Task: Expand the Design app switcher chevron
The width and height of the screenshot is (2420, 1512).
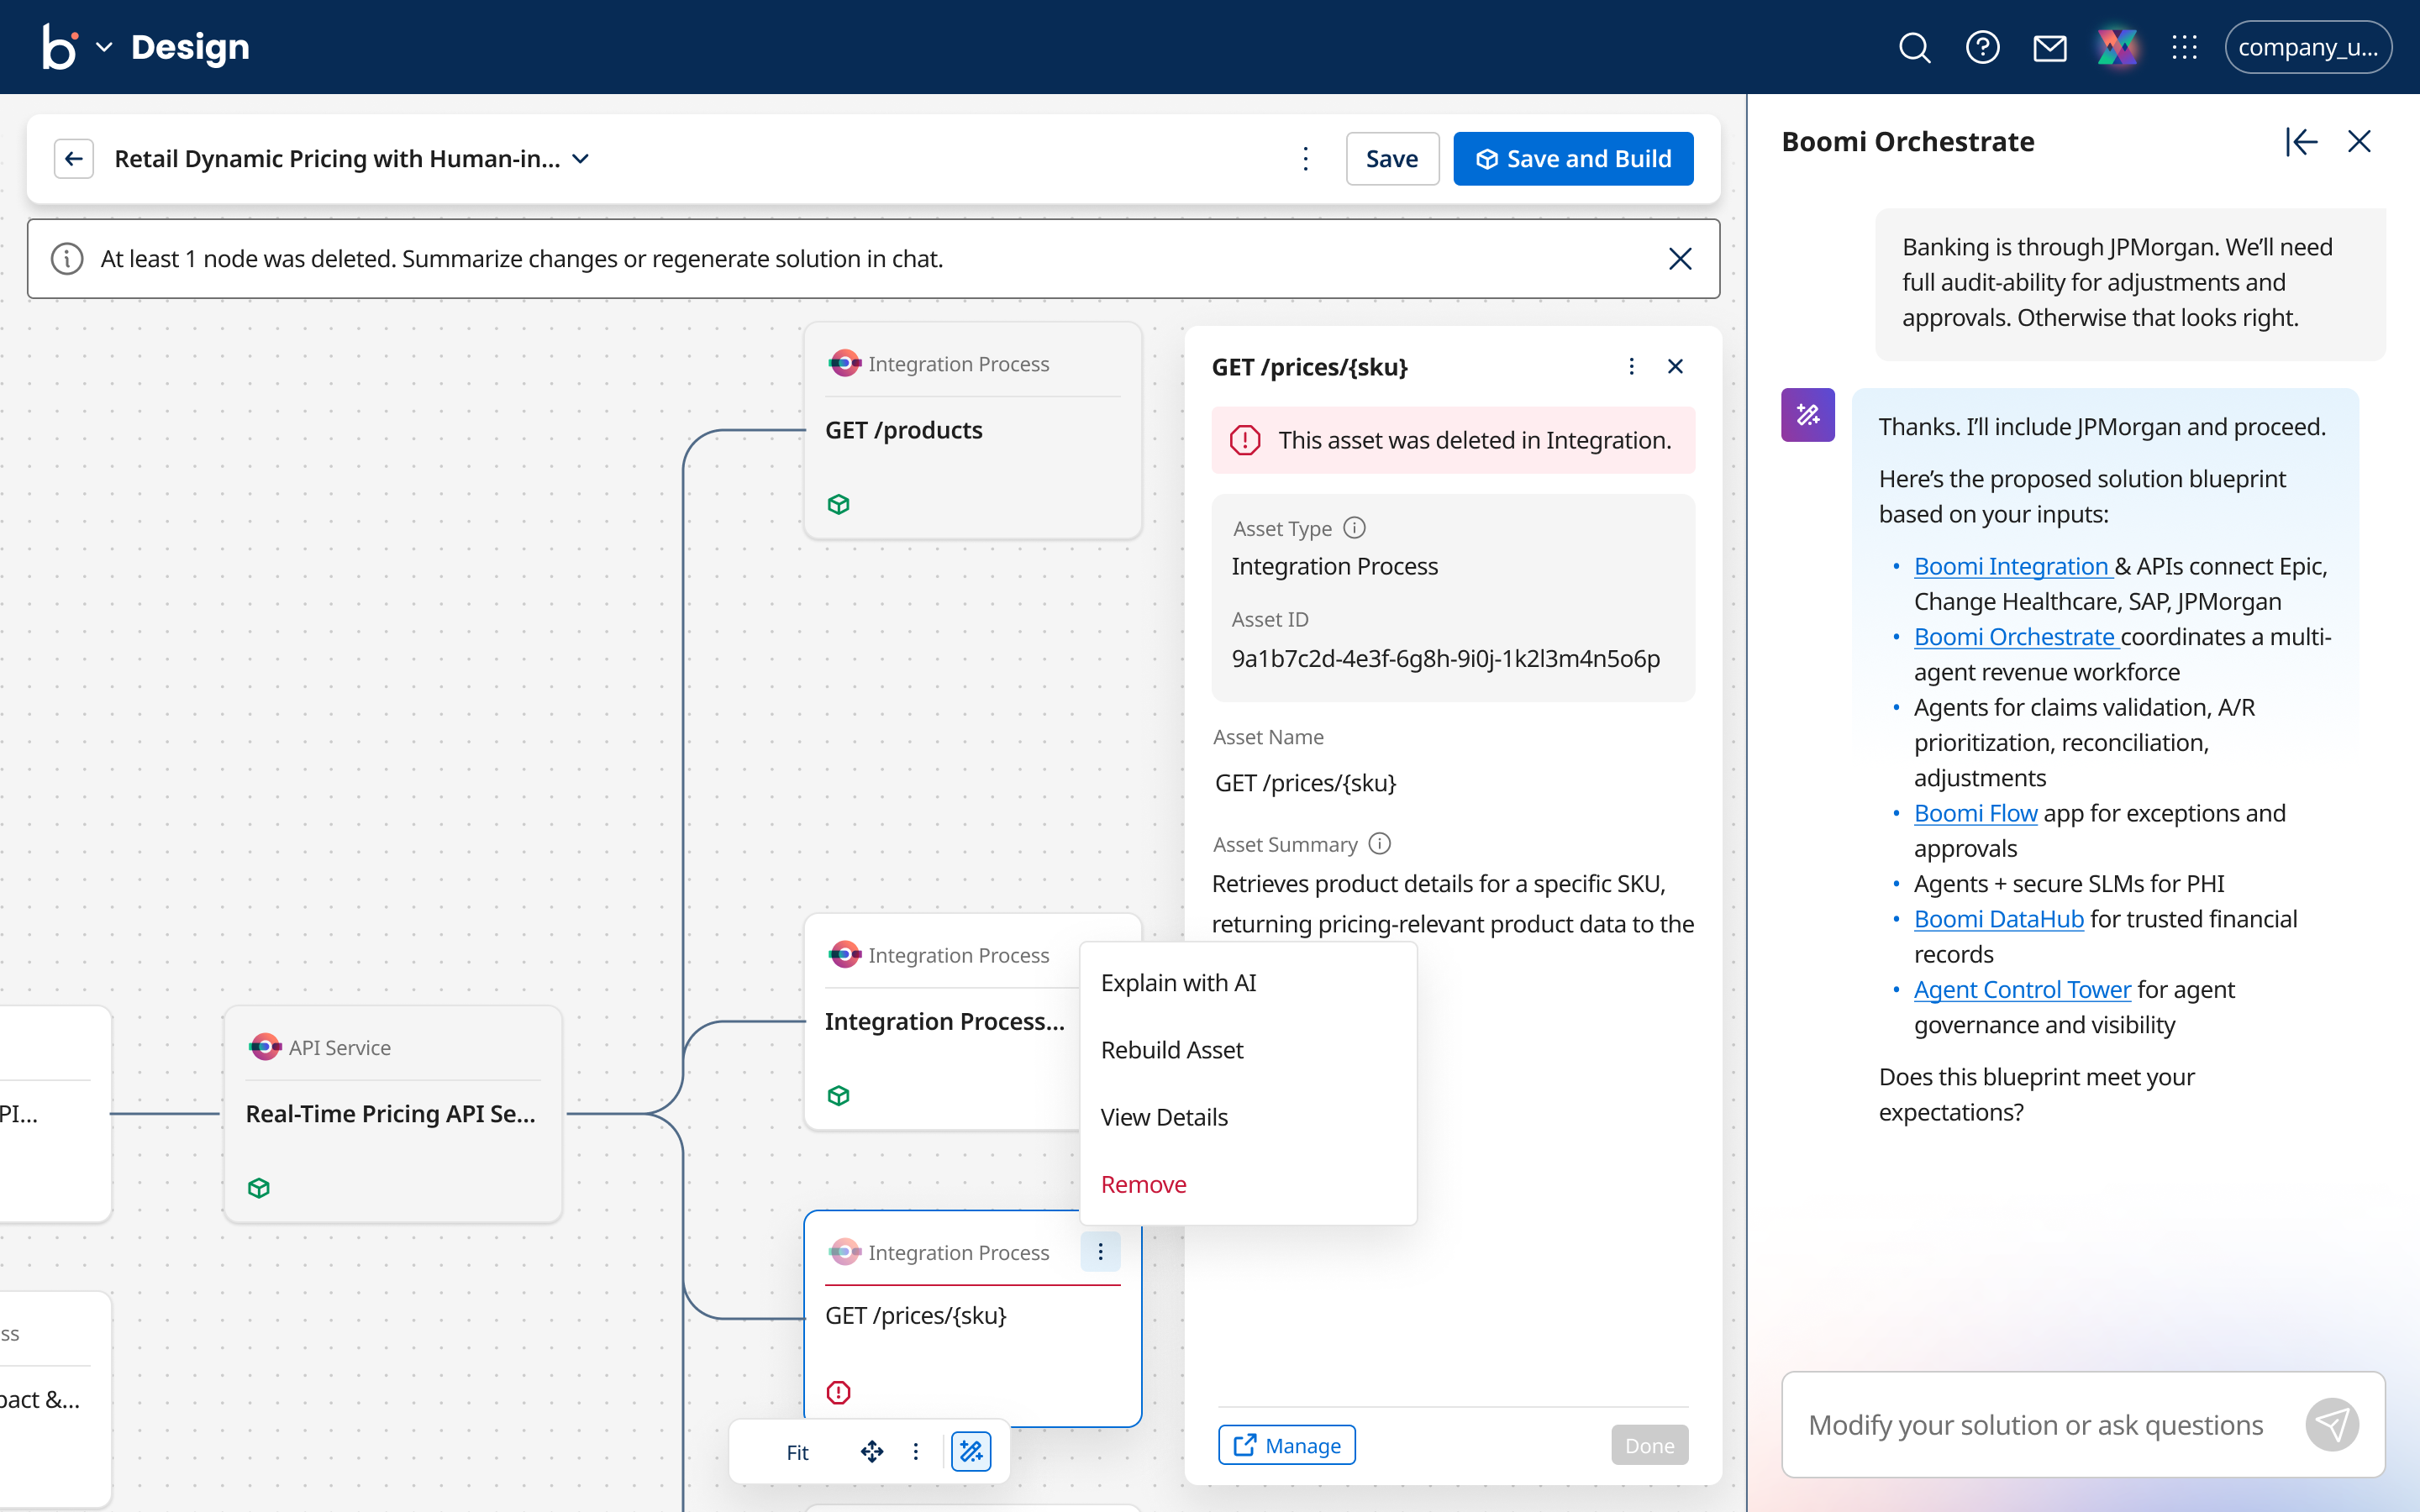Action: click(104, 47)
